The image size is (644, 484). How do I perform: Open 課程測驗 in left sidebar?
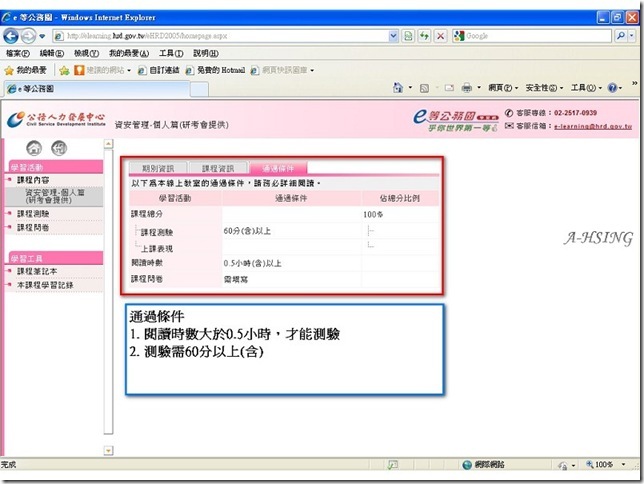point(33,214)
